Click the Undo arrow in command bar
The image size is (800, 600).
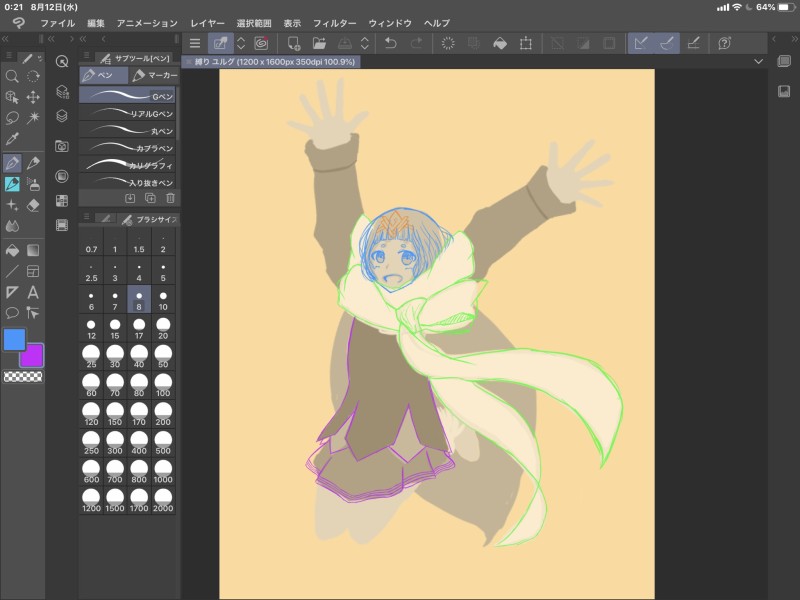[391, 43]
